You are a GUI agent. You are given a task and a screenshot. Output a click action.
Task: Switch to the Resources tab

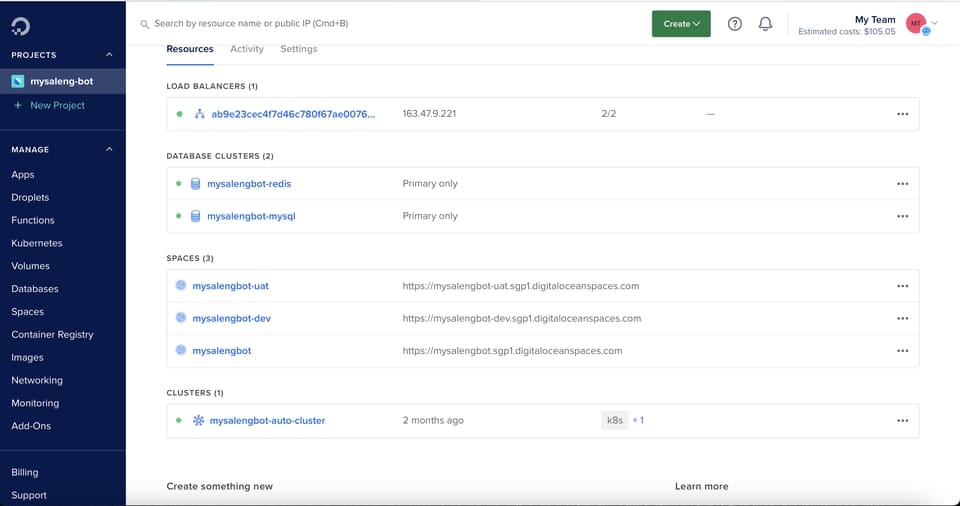[190, 49]
